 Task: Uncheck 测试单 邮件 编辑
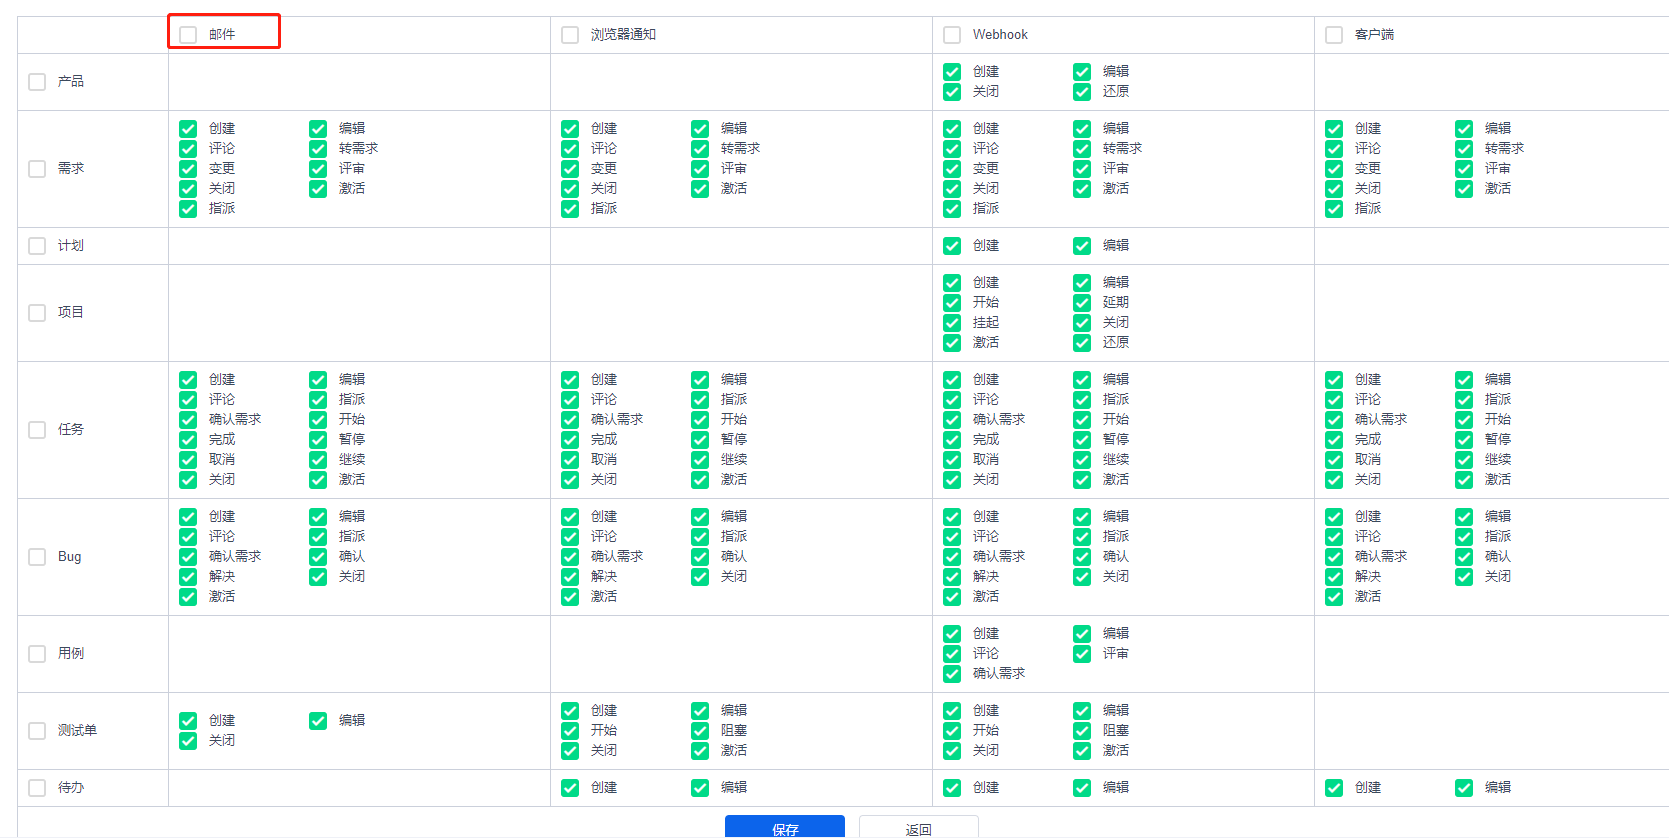318,721
